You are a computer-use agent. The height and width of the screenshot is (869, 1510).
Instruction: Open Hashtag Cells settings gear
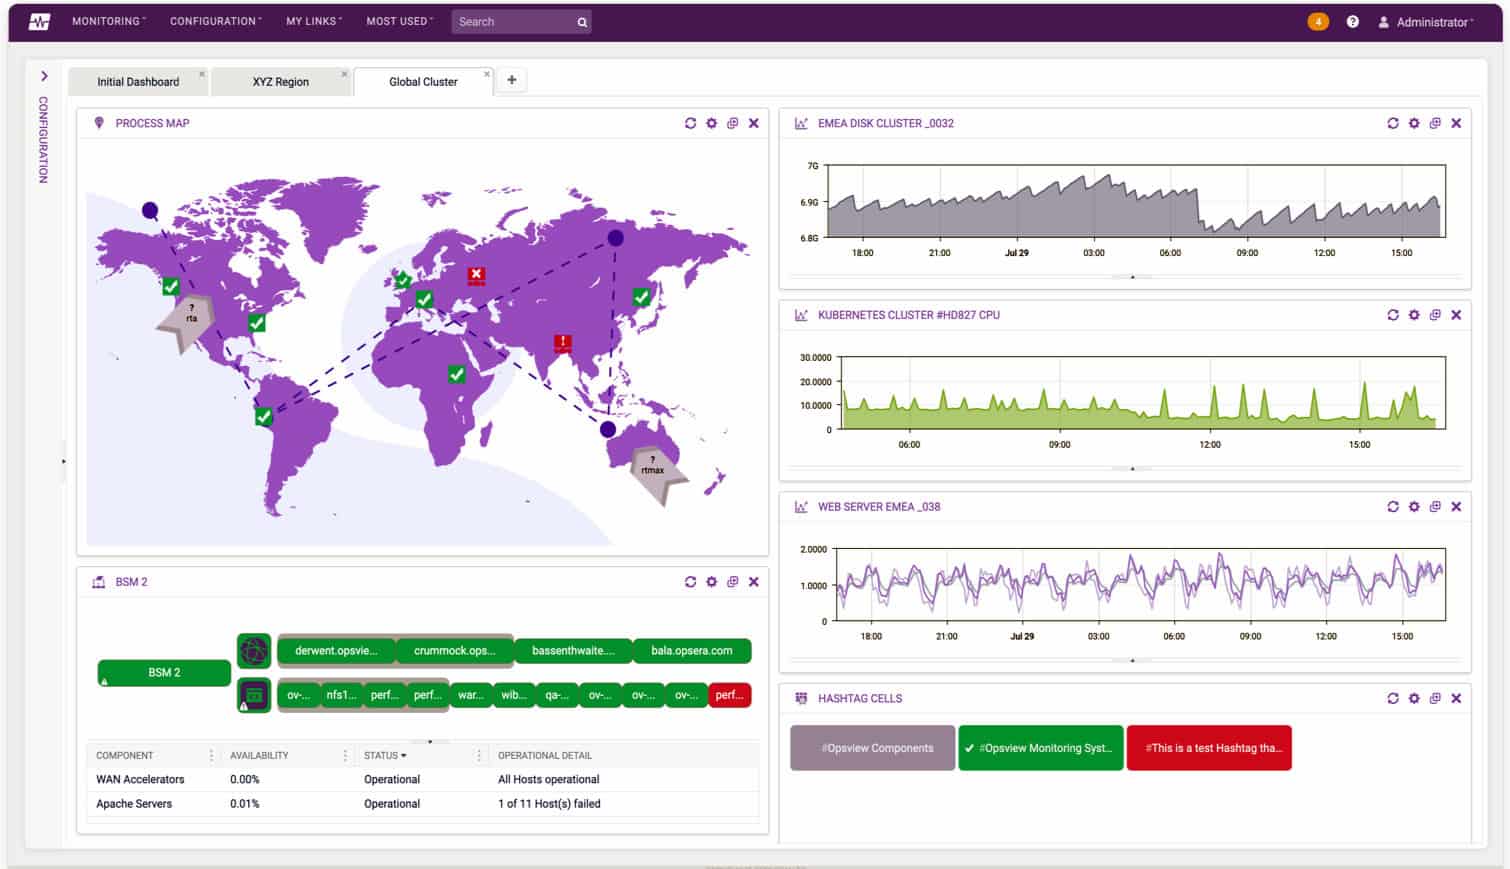pos(1414,698)
